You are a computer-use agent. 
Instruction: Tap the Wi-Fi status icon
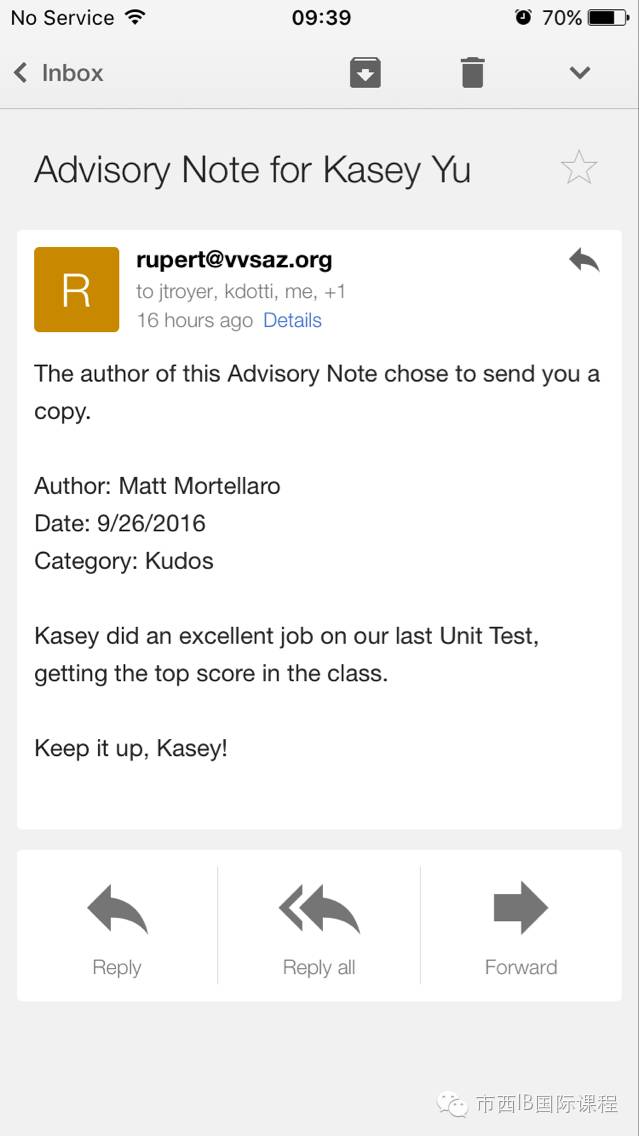click(x=135, y=17)
